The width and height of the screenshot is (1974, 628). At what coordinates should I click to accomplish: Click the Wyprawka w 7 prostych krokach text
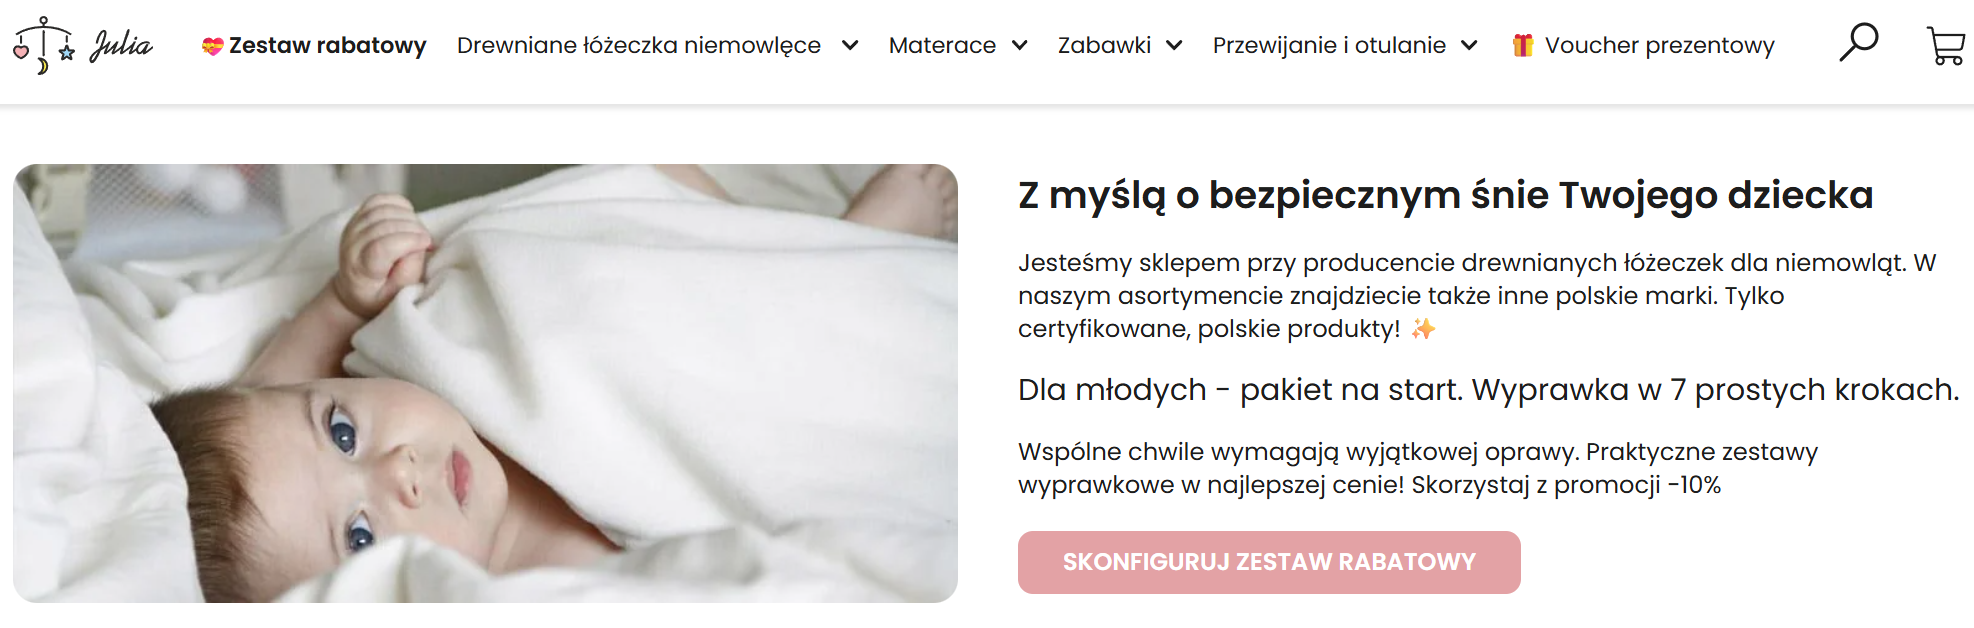point(1715,389)
